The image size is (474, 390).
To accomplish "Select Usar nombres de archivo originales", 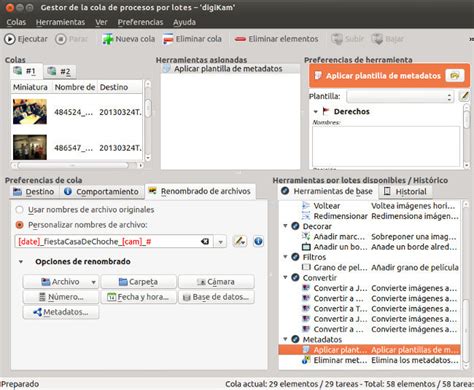I will (x=19, y=210).
